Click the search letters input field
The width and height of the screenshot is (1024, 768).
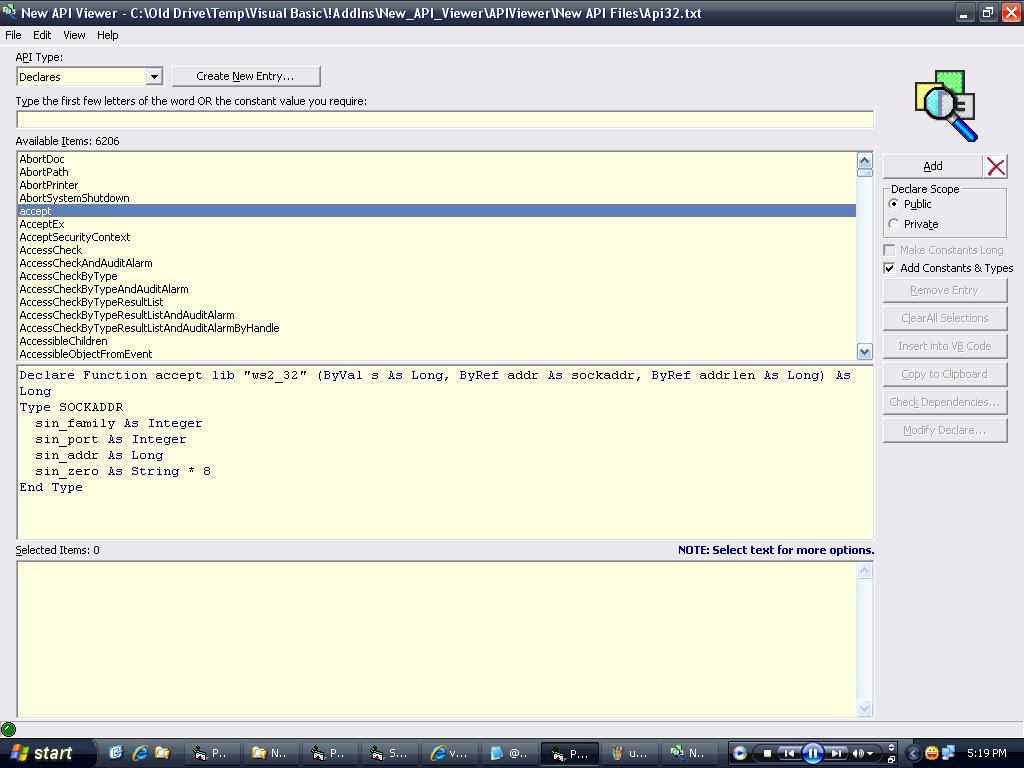coord(444,120)
